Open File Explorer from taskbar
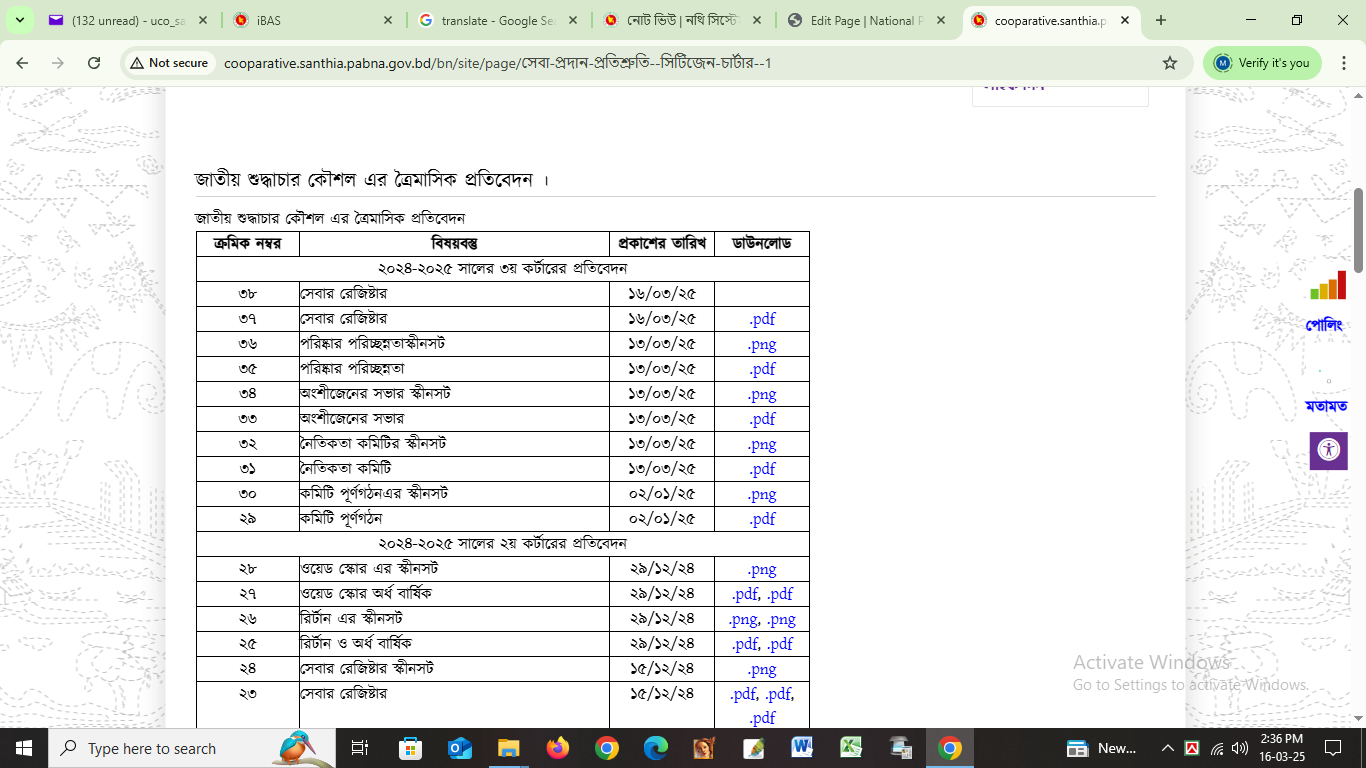The image size is (1366, 768). (x=508, y=748)
